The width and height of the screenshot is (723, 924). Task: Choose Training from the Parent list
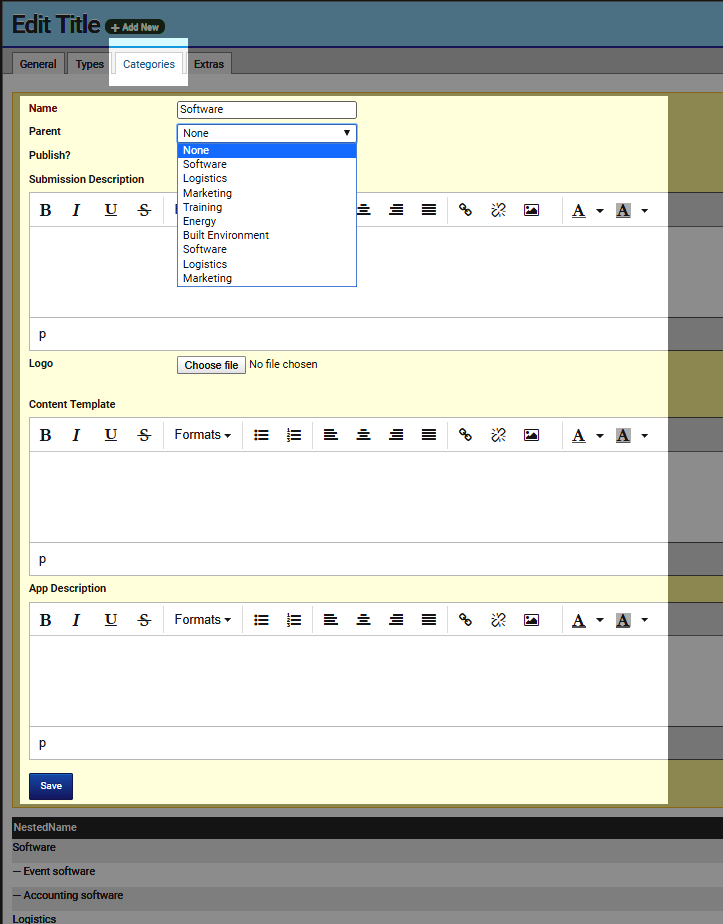pyautogui.click(x=266, y=207)
